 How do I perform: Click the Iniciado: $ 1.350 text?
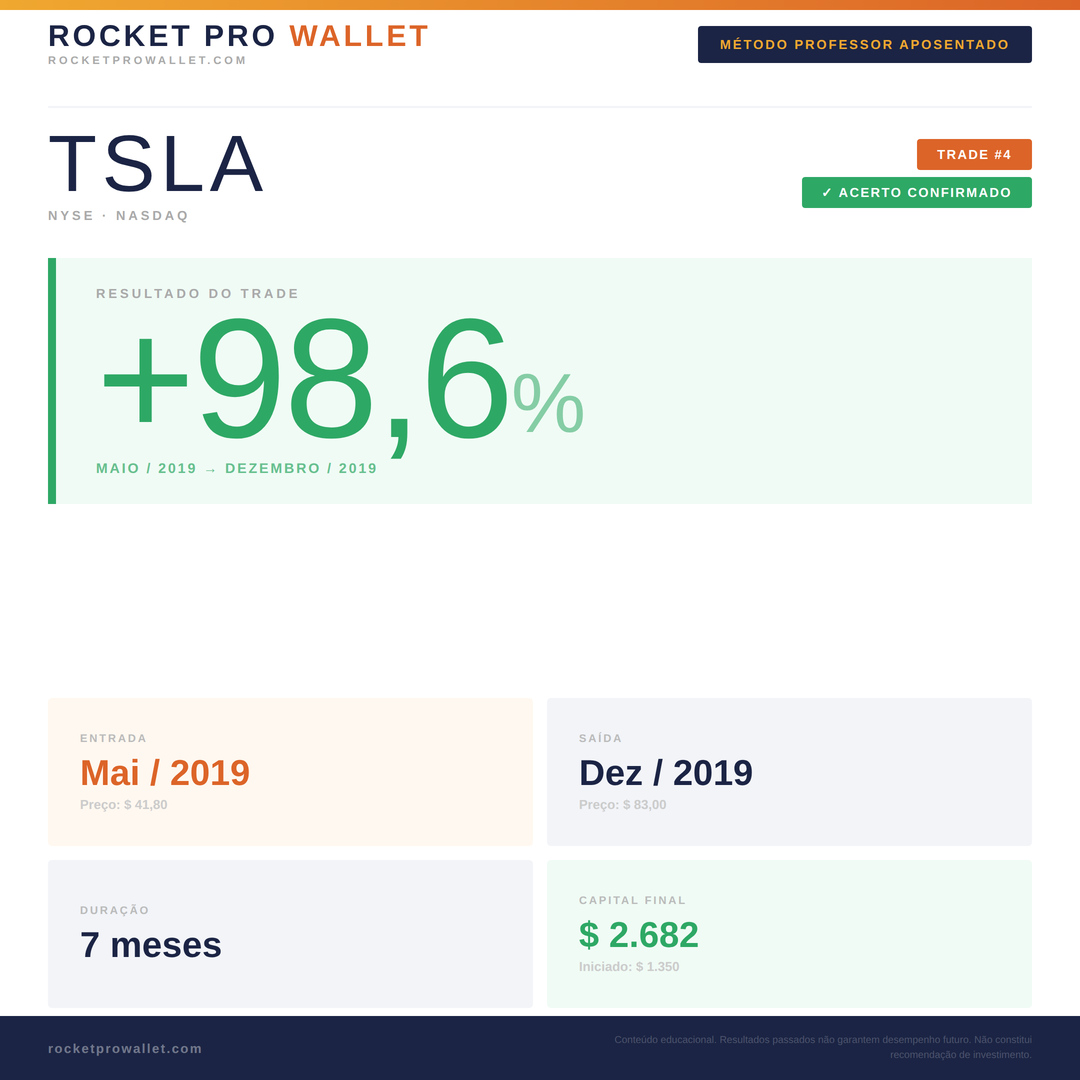coord(629,967)
